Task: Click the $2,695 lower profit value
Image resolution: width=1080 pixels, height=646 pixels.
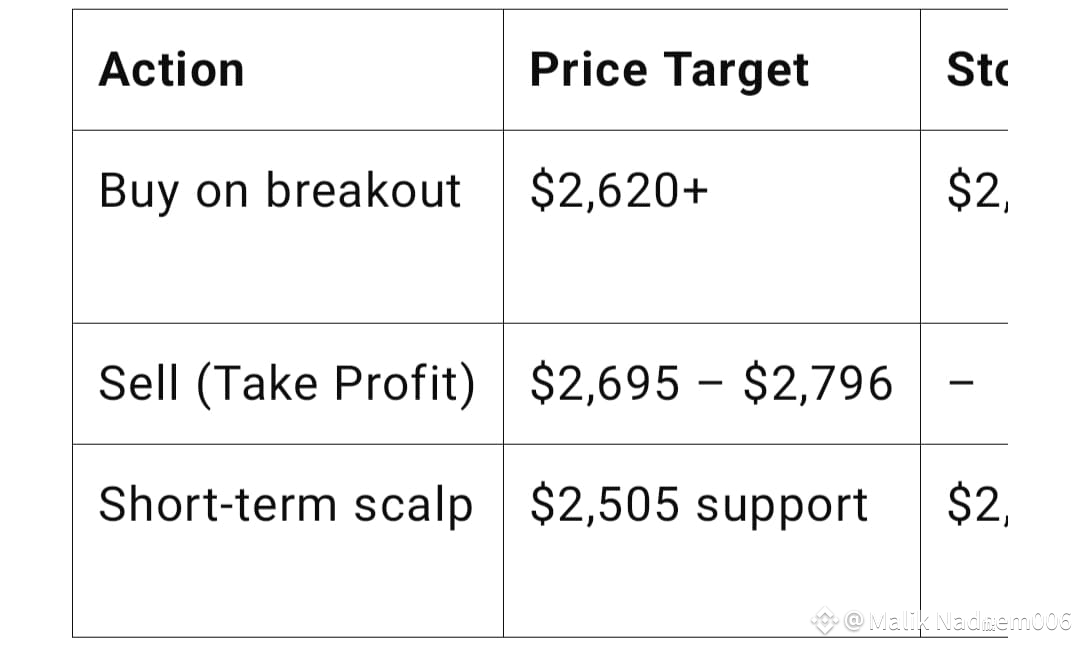Action: 605,383
